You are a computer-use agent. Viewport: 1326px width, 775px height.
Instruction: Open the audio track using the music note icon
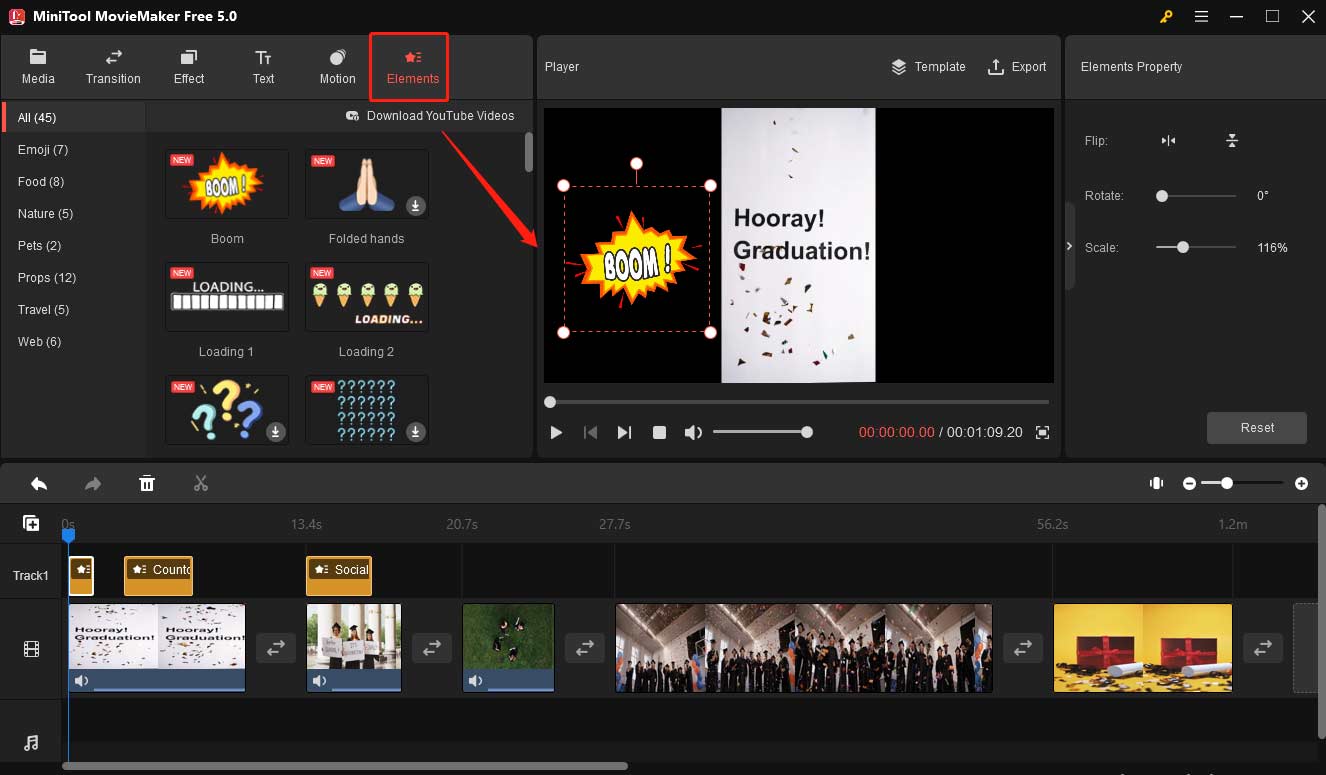point(30,743)
